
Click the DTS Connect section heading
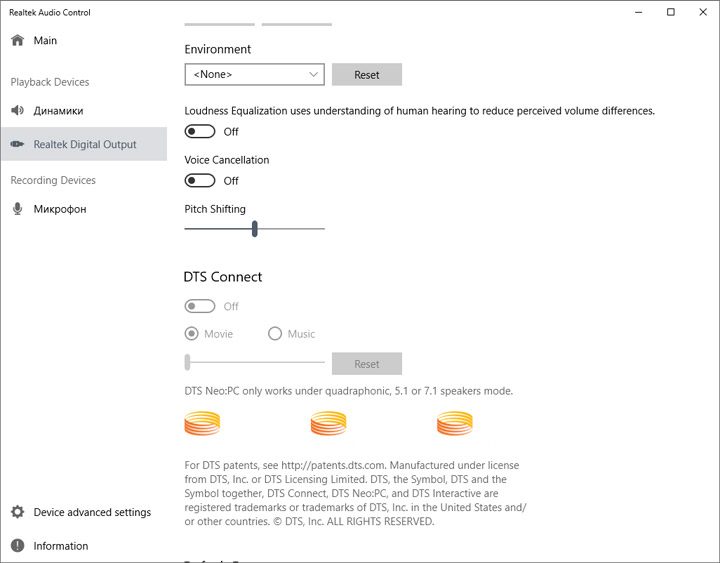[x=223, y=276]
